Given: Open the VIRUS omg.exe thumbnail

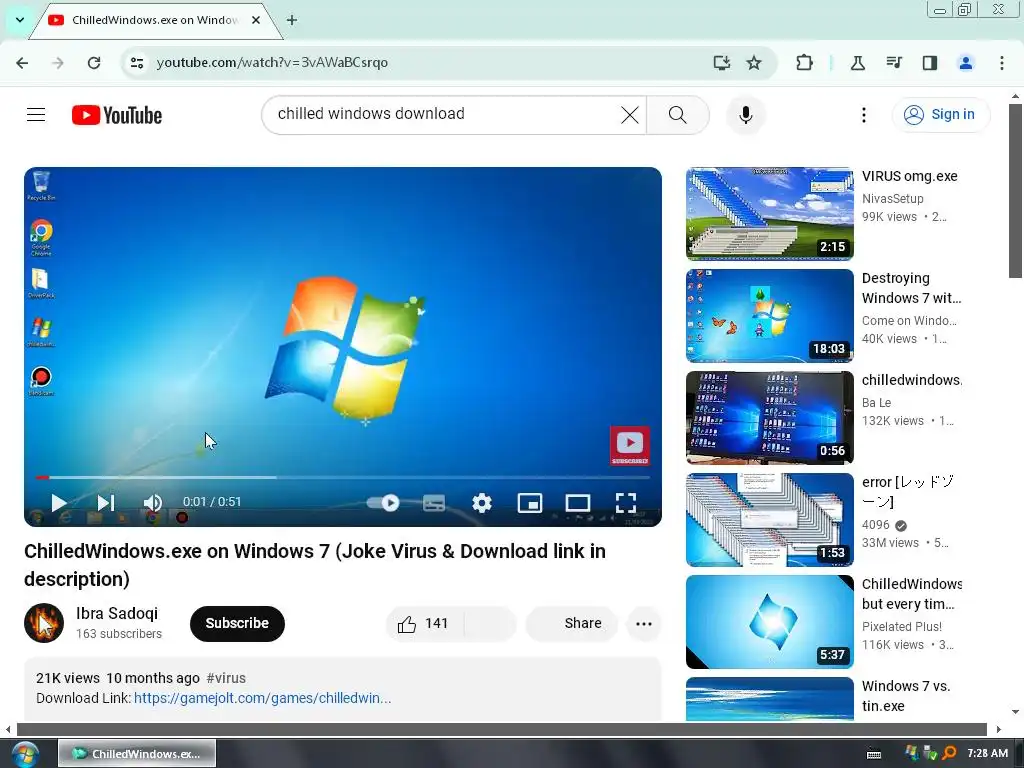Looking at the screenshot, I should tap(769, 214).
